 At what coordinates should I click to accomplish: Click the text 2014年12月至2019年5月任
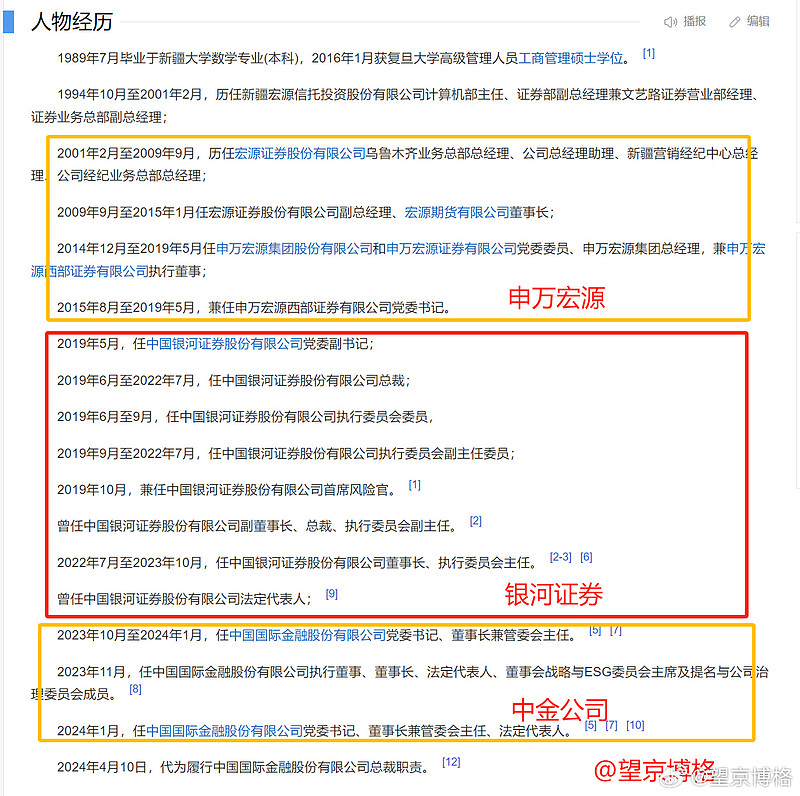coord(137,248)
